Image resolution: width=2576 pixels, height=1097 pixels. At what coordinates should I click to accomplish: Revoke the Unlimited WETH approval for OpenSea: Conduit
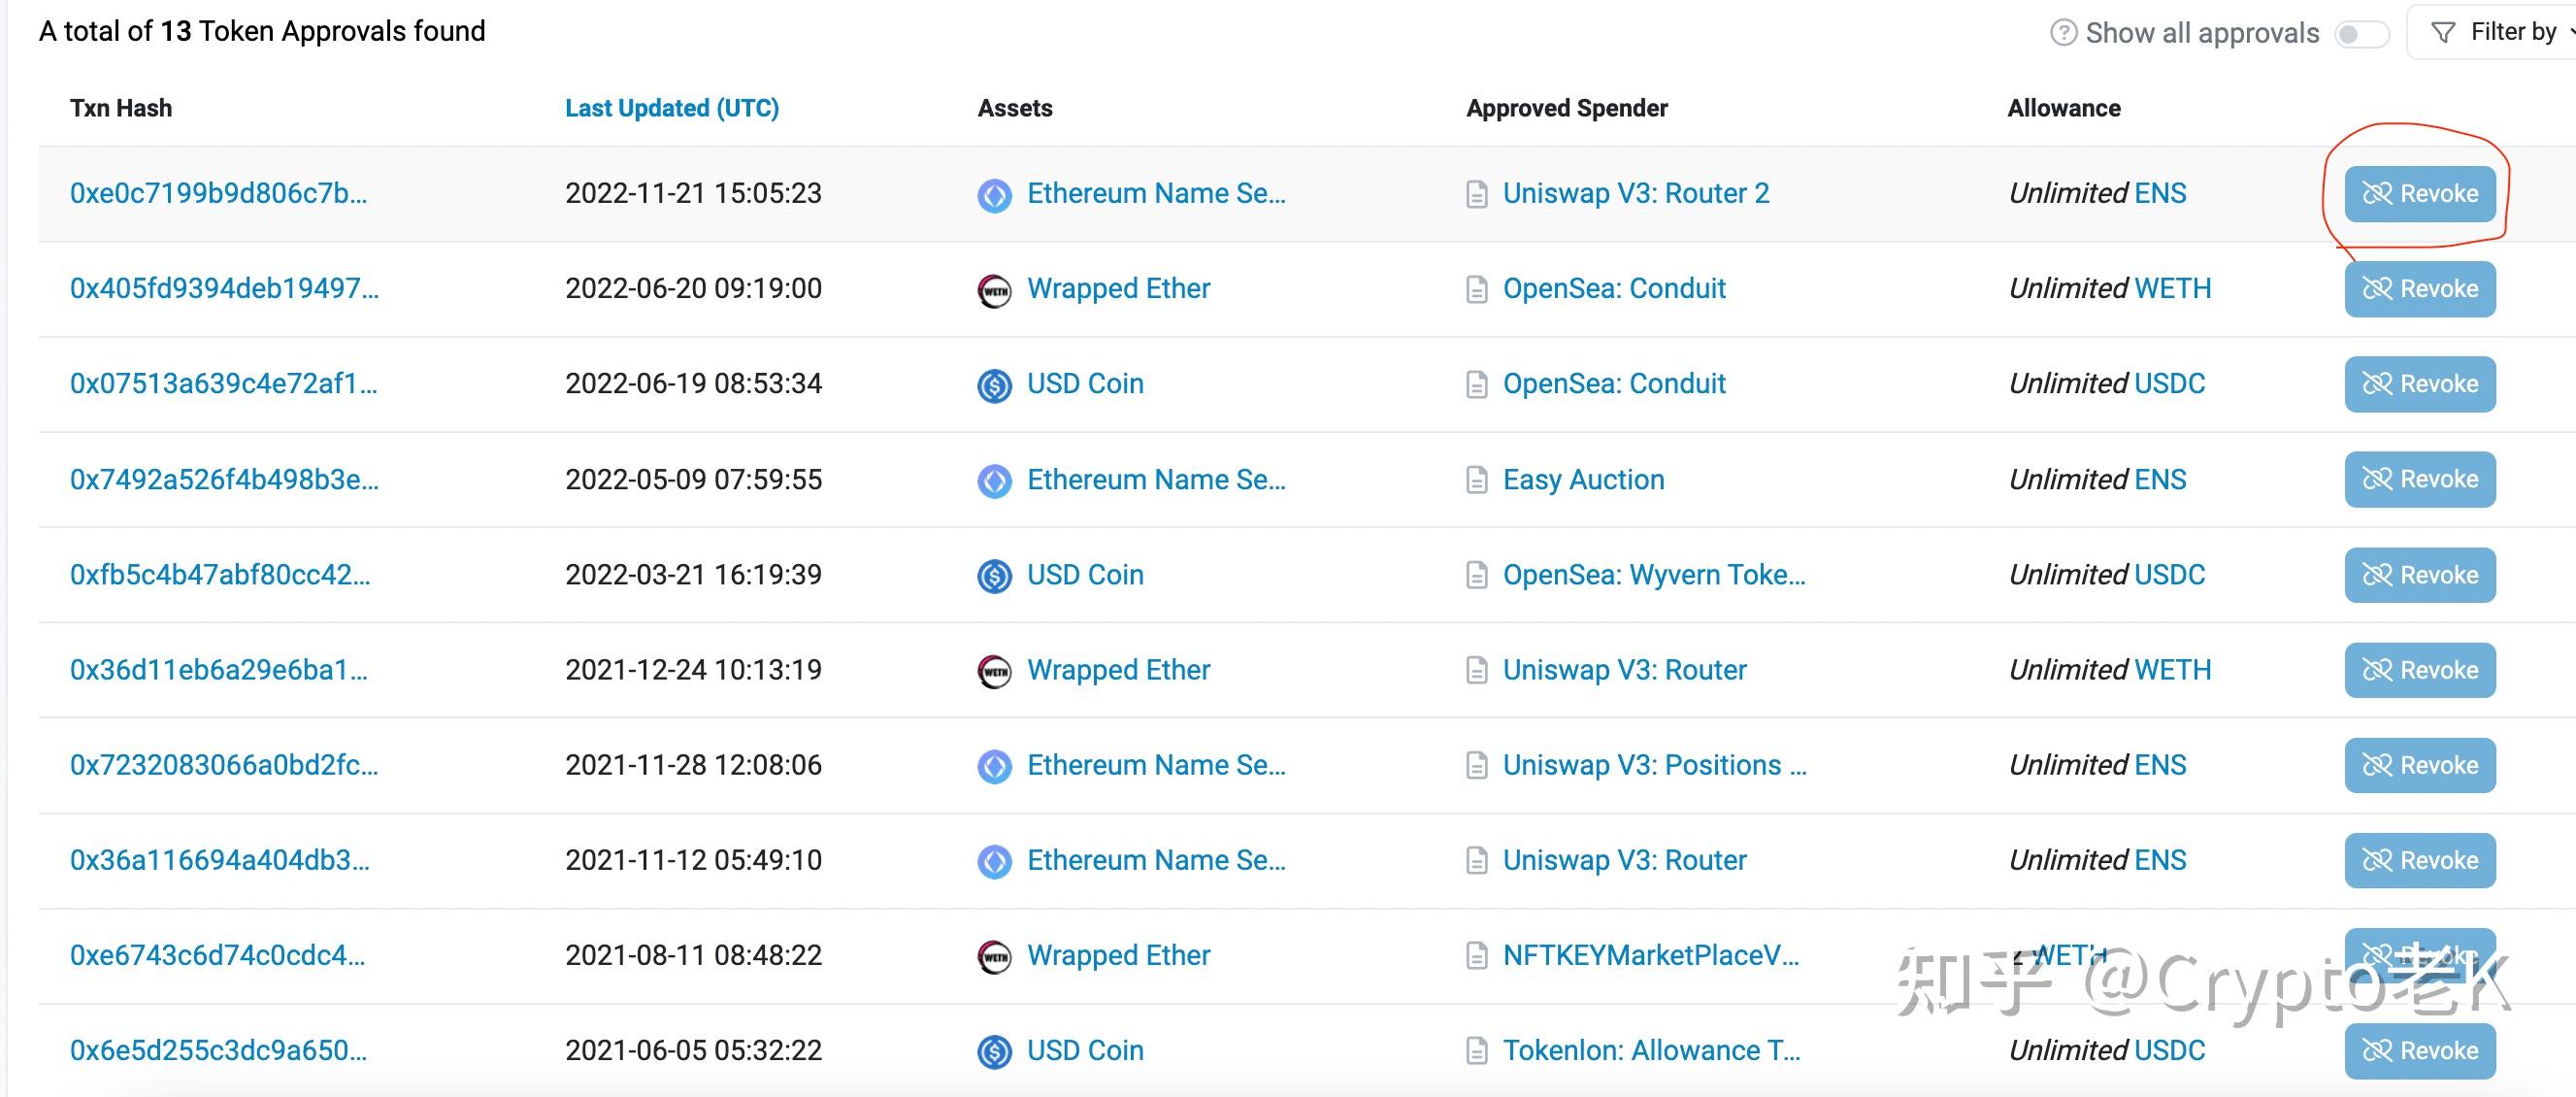[2419, 288]
